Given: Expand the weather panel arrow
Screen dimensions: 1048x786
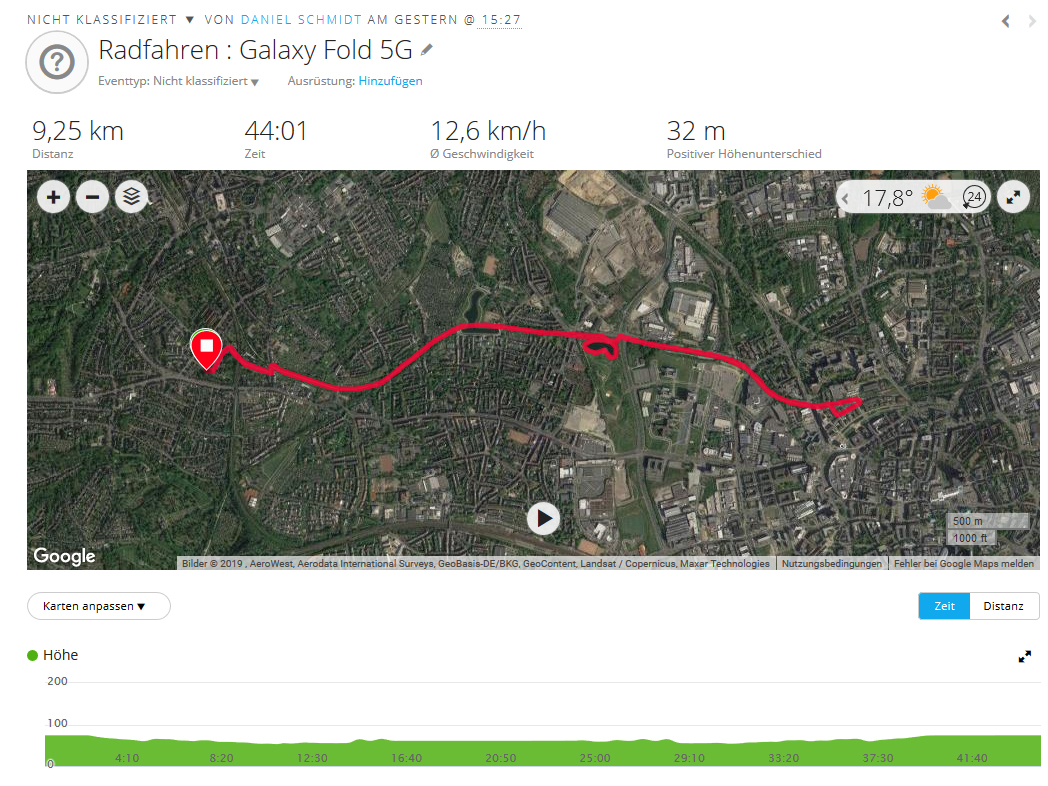Looking at the screenshot, I should click(846, 199).
